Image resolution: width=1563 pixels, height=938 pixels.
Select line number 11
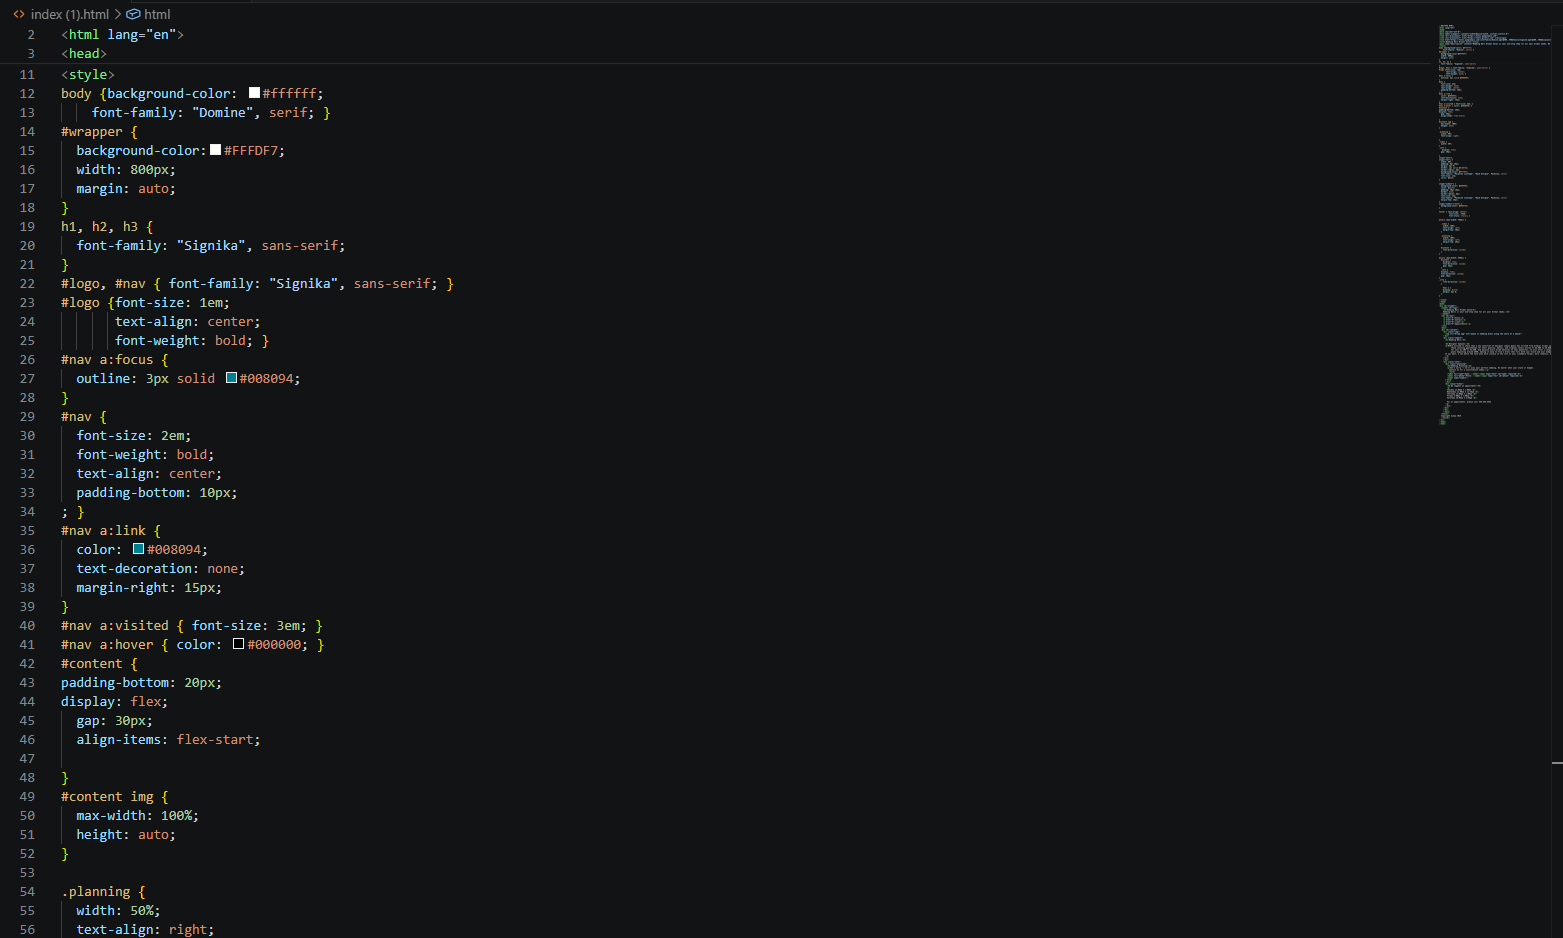pos(27,74)
